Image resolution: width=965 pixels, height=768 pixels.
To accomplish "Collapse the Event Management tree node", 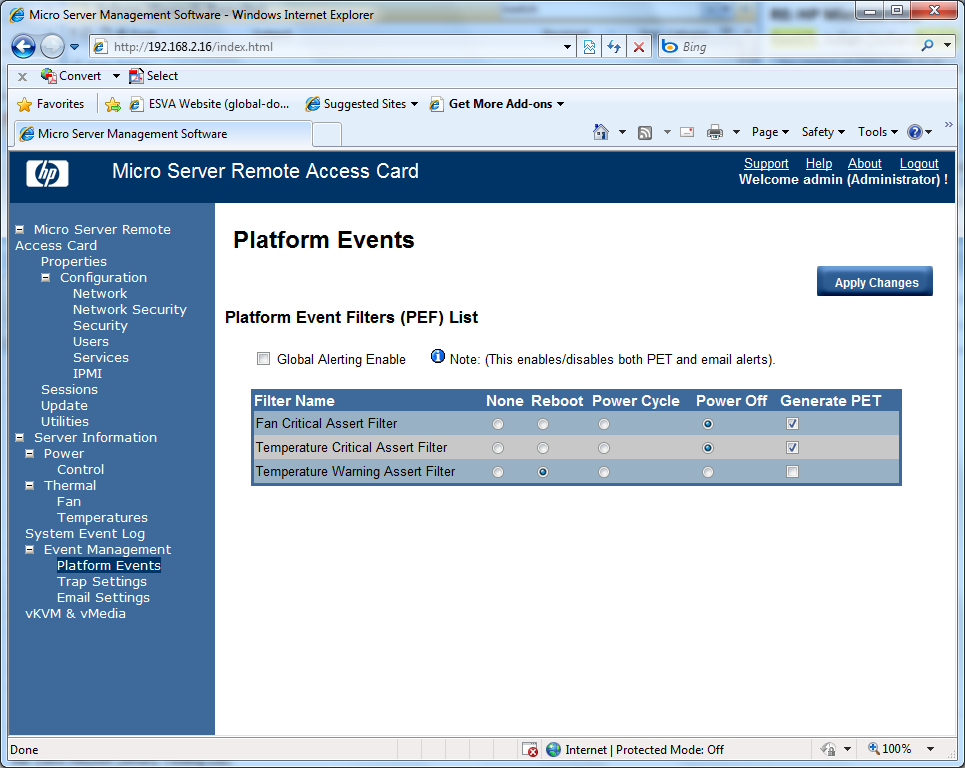I will pyautogui.click(x=29, y=550).
